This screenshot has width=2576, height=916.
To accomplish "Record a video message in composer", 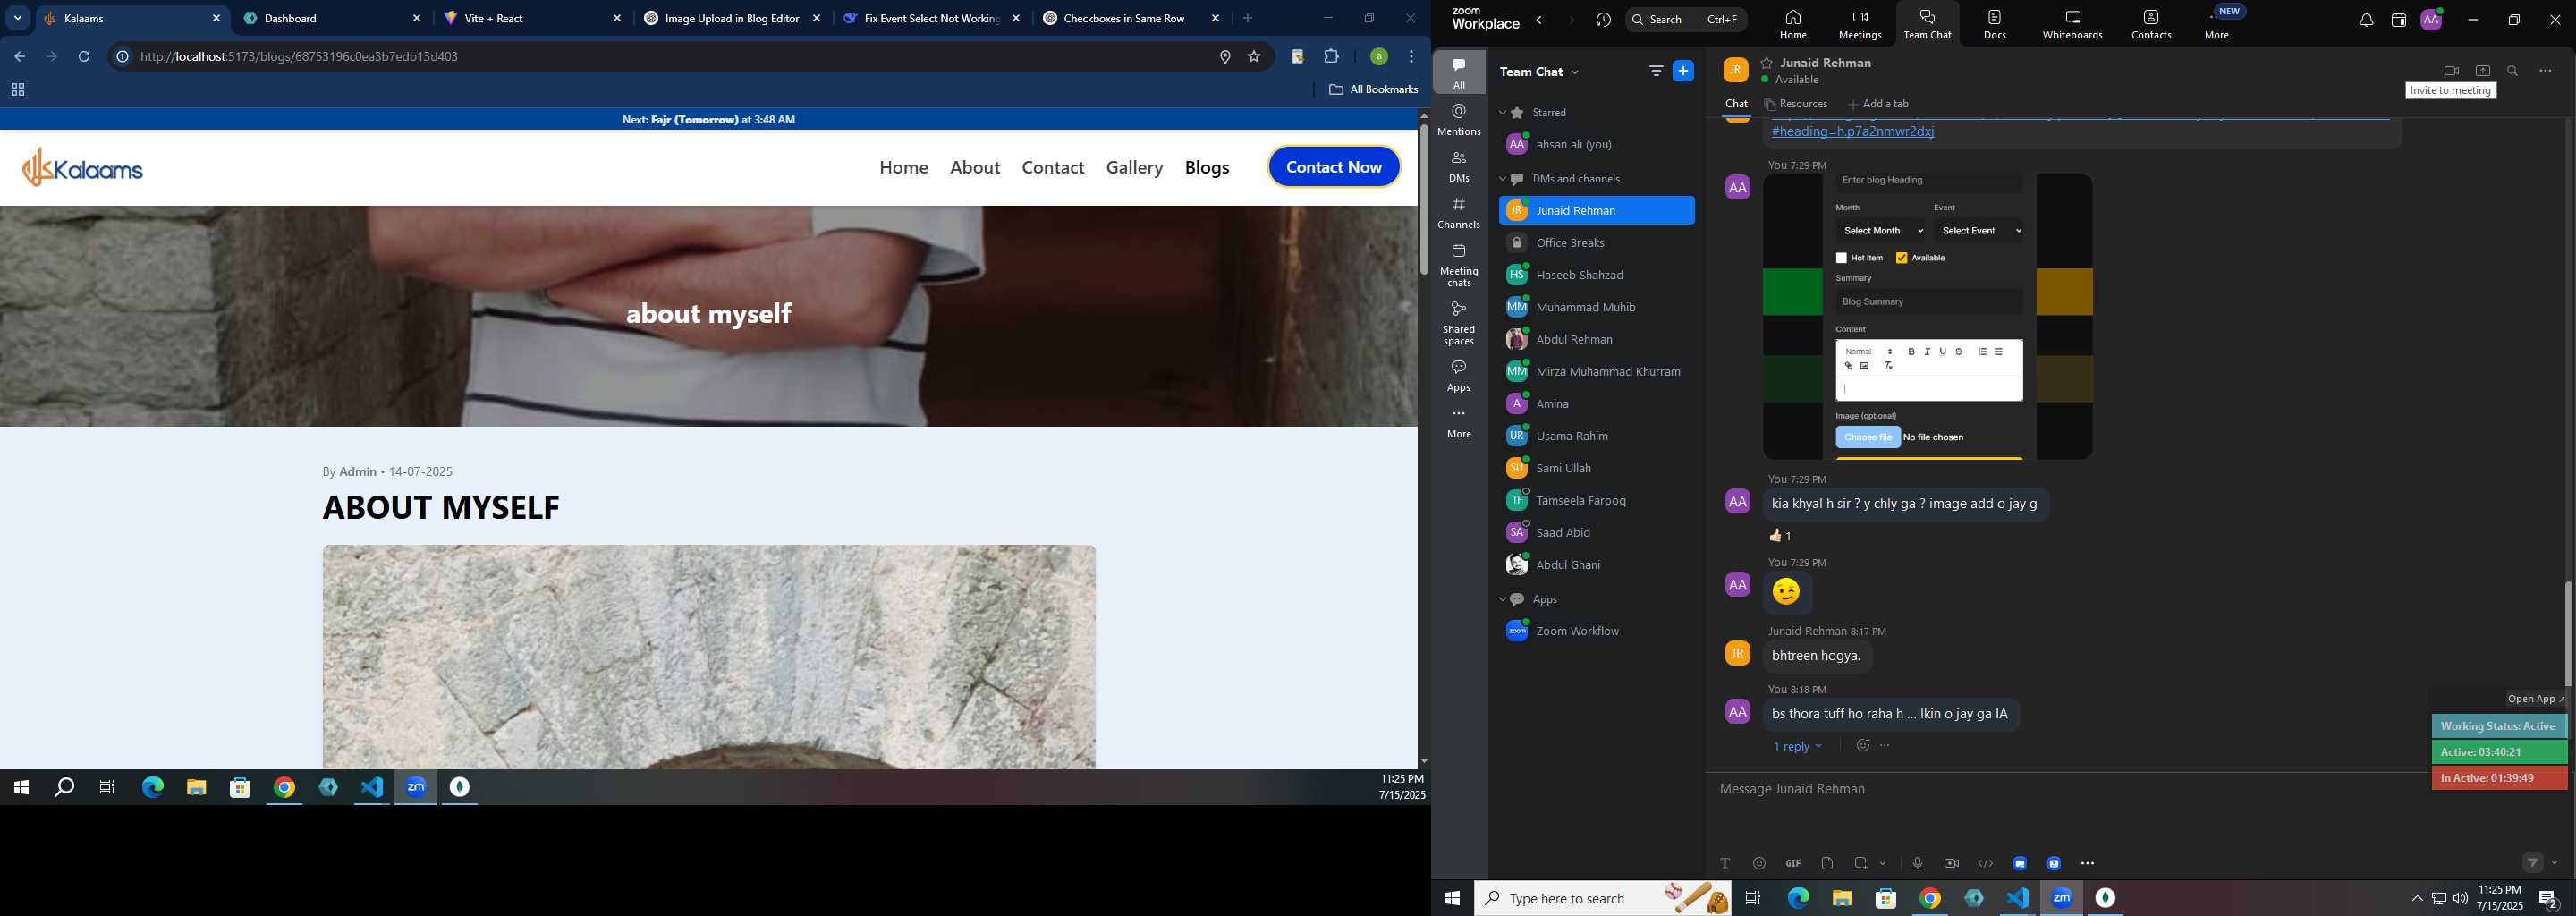I will (x=1951, y=863).
